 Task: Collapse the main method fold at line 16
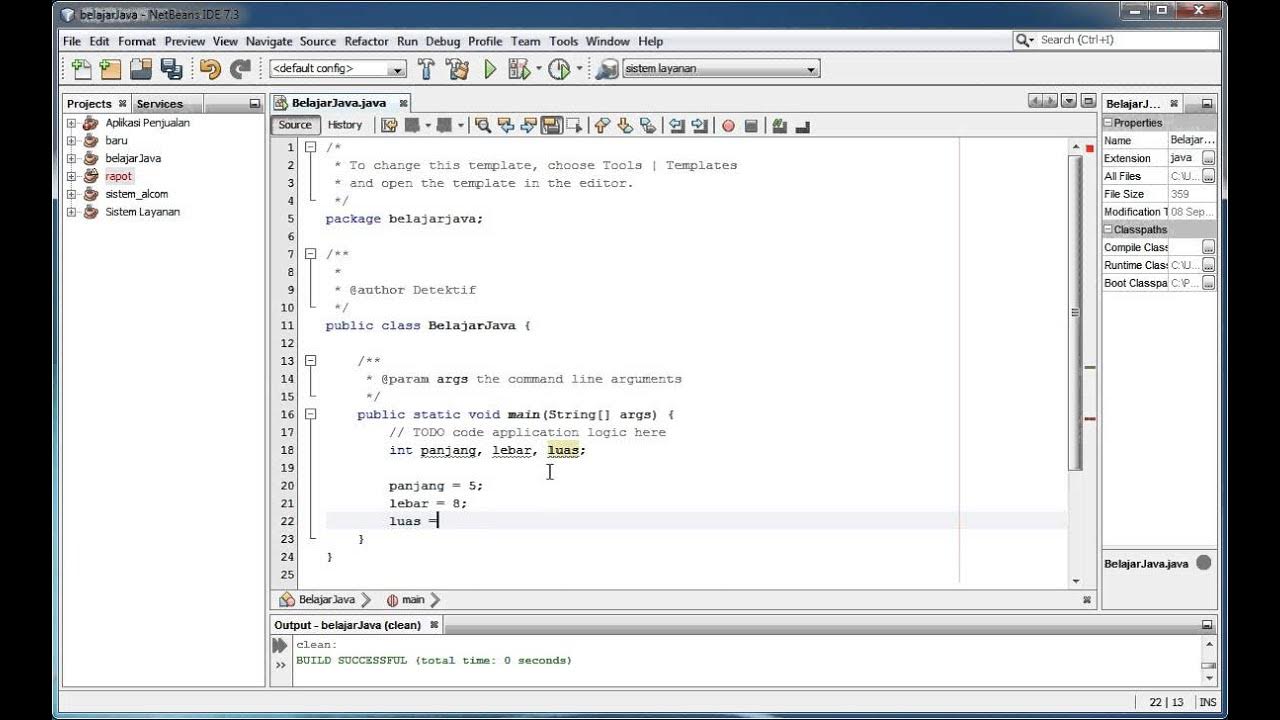point(311,414)
